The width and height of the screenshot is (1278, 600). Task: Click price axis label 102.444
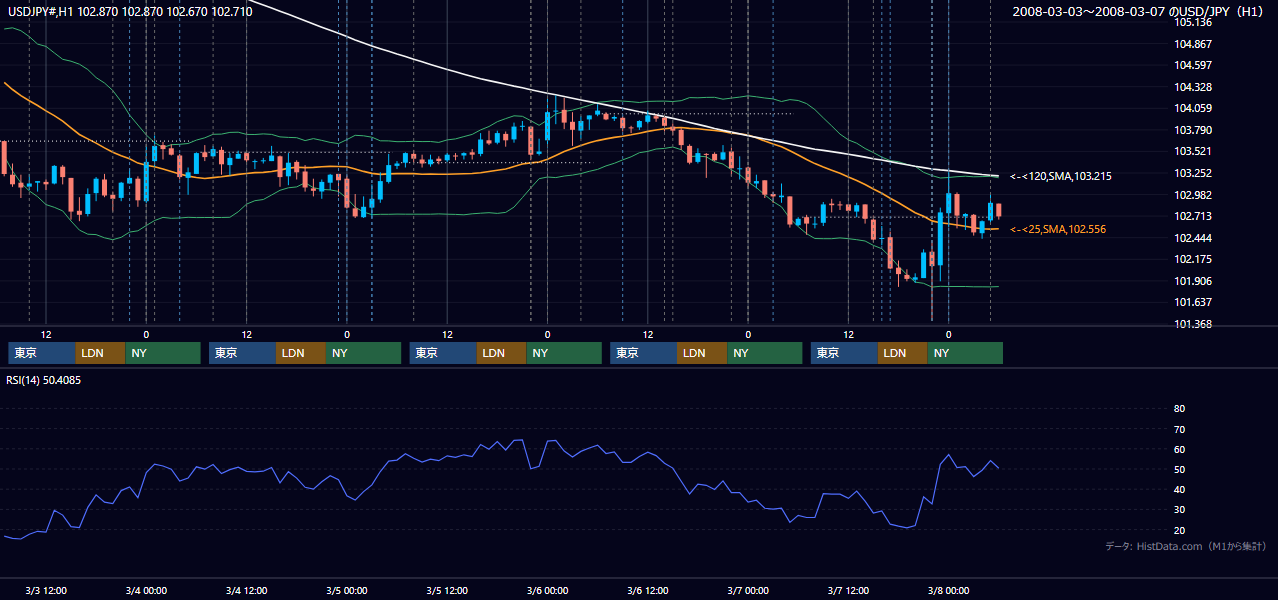point(1193,238)
